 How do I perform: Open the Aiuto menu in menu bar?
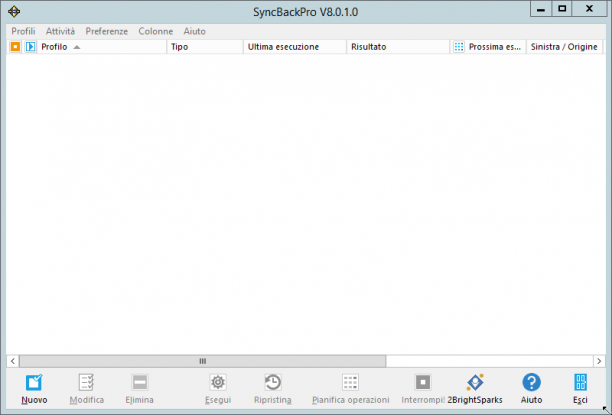tap(194, 31)
